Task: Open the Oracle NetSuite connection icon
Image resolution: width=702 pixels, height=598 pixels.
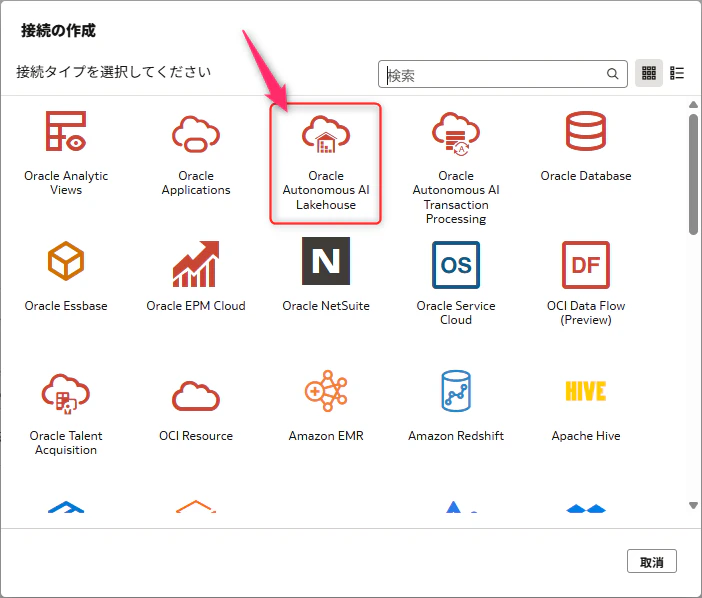Action: coord(326,261)
